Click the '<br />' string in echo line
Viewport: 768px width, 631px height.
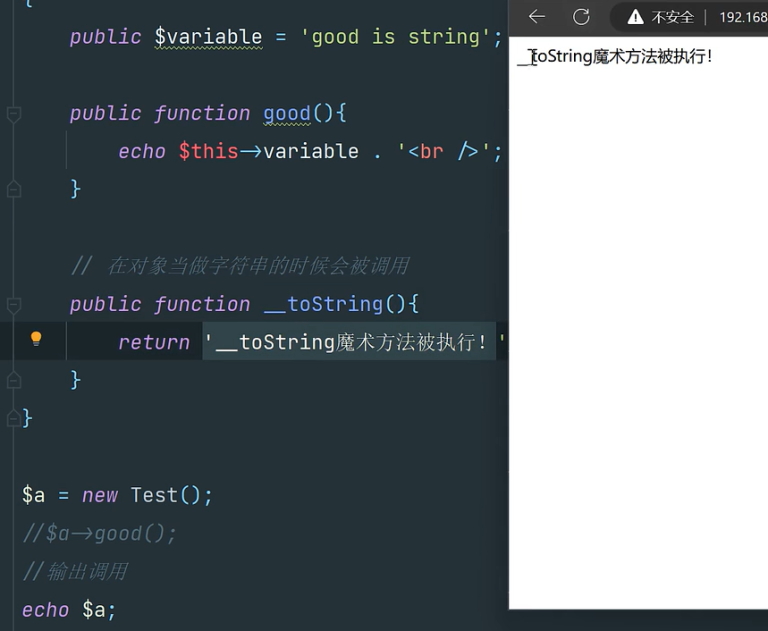444,151
